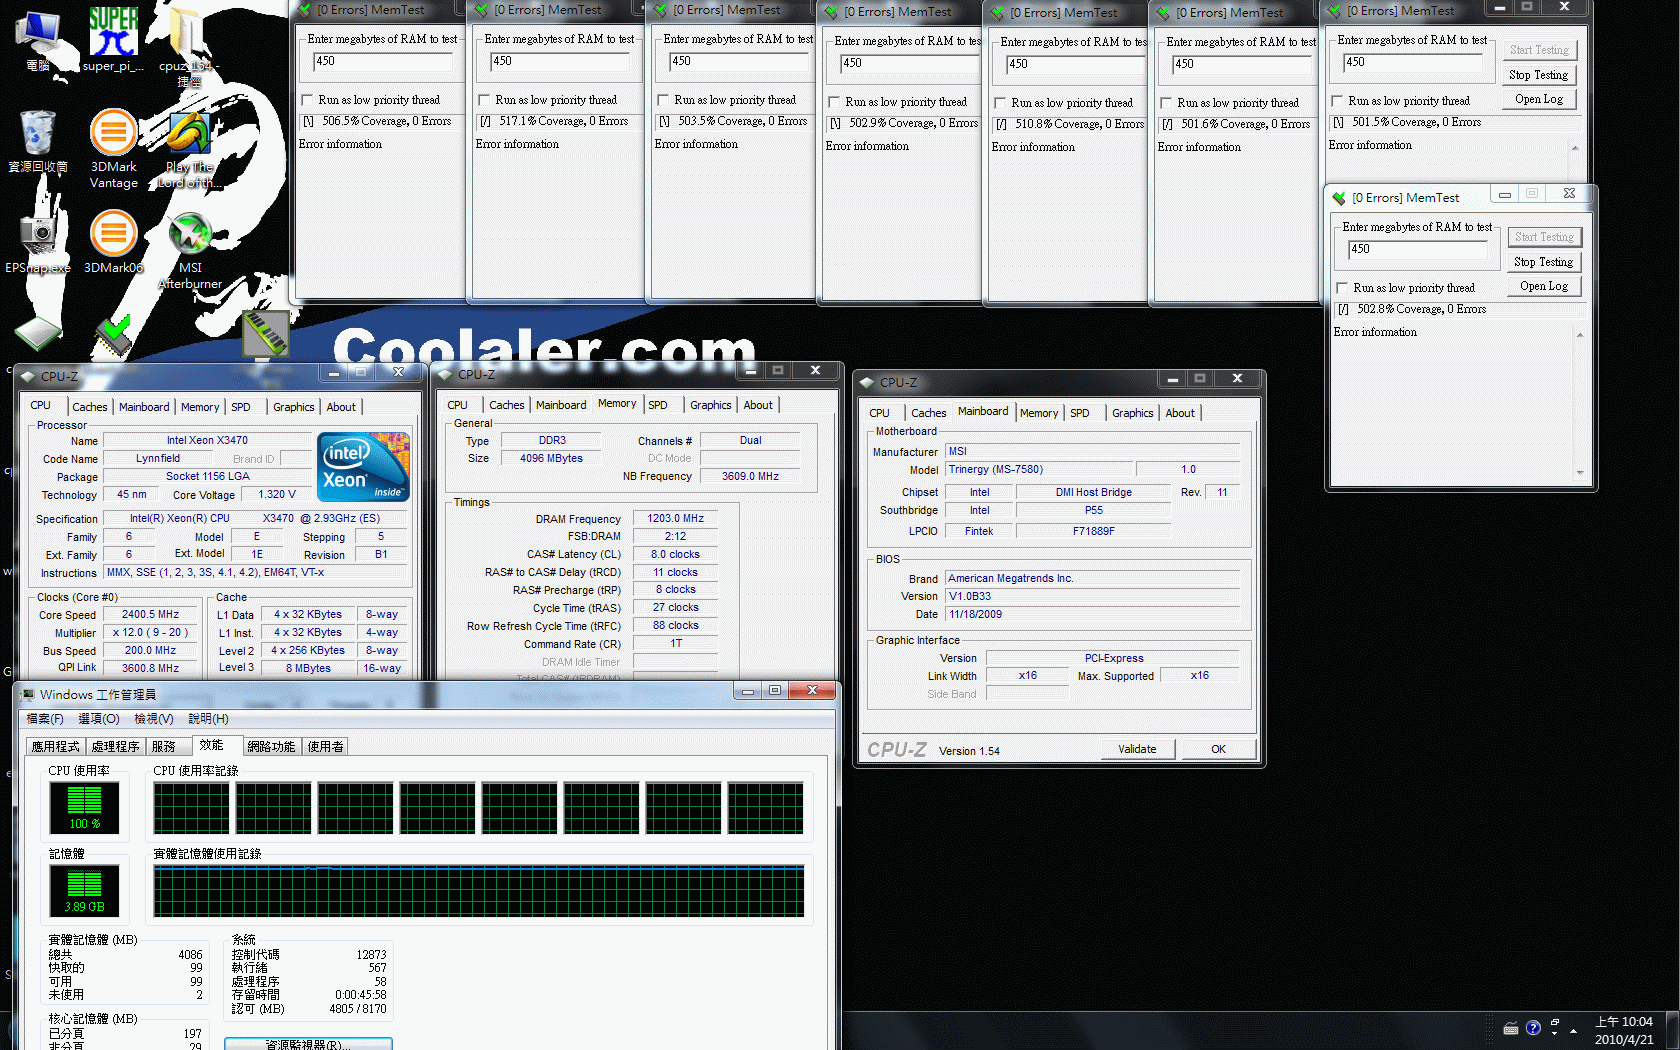
Task: Click the title icon of the 501.5% MemTest window
Action: 1334,11
